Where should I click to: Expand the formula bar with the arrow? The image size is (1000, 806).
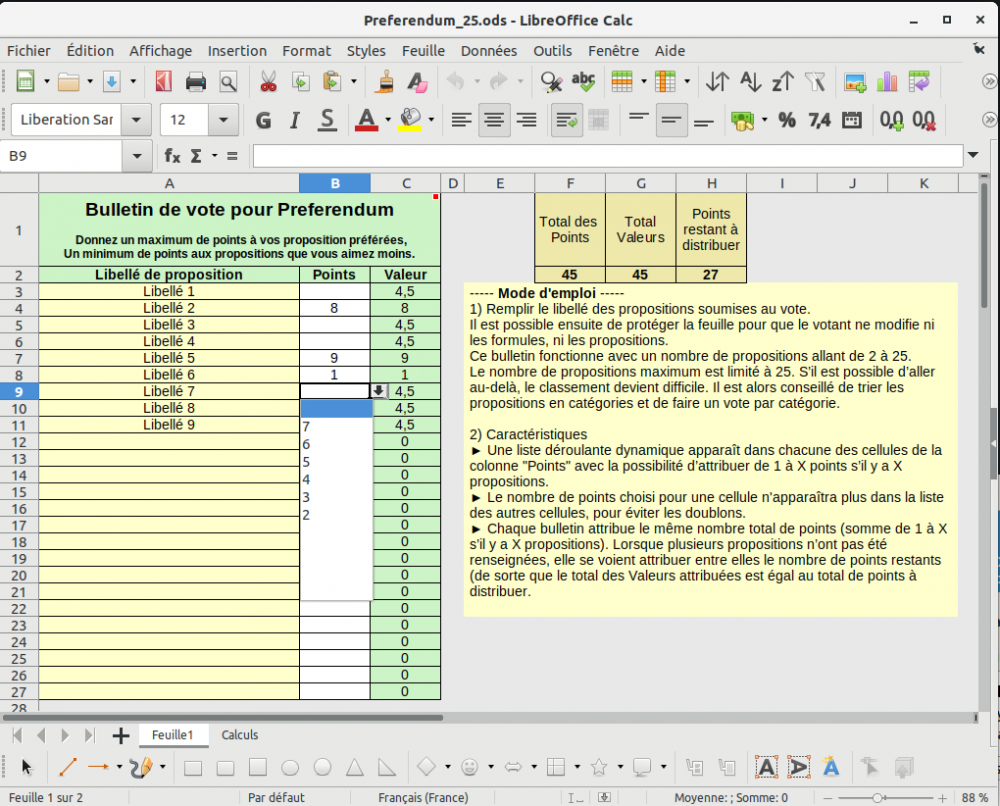pos(973,155)
